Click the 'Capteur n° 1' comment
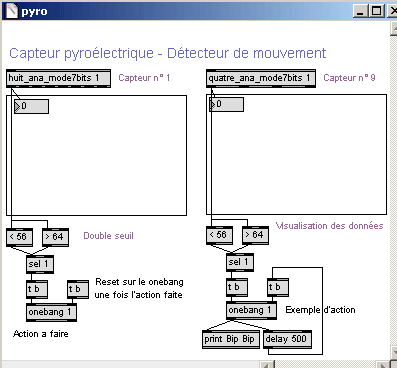 pyautogui.click(x=144, y=78)
